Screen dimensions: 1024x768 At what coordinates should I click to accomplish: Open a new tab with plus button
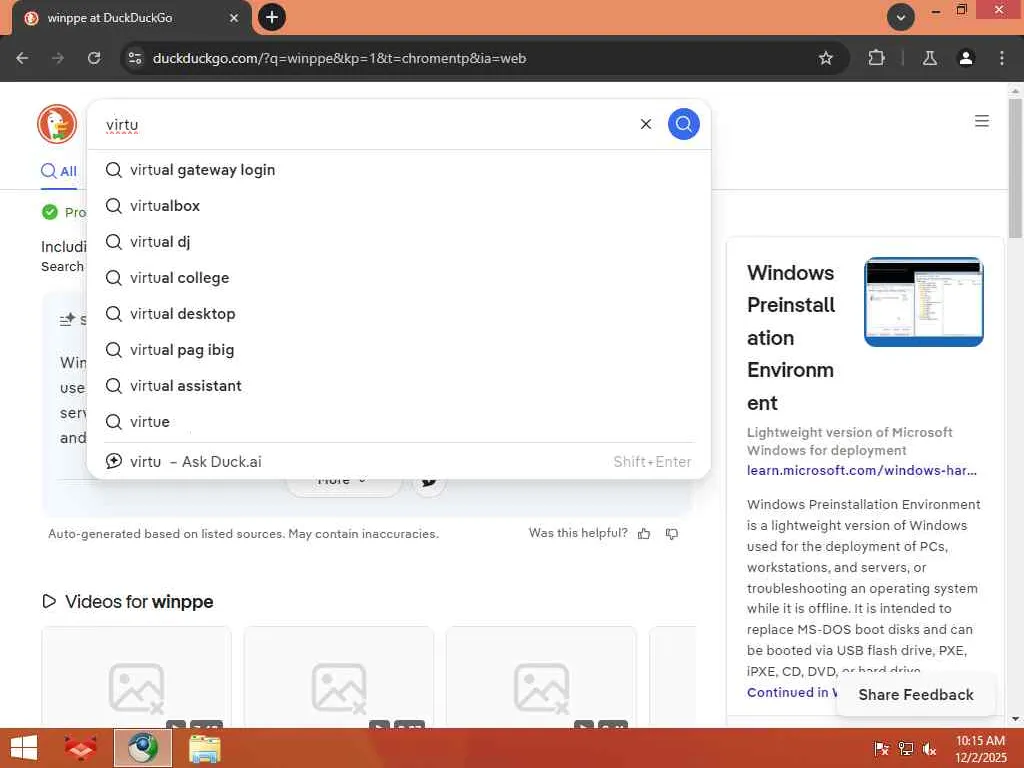coord(272,17)
